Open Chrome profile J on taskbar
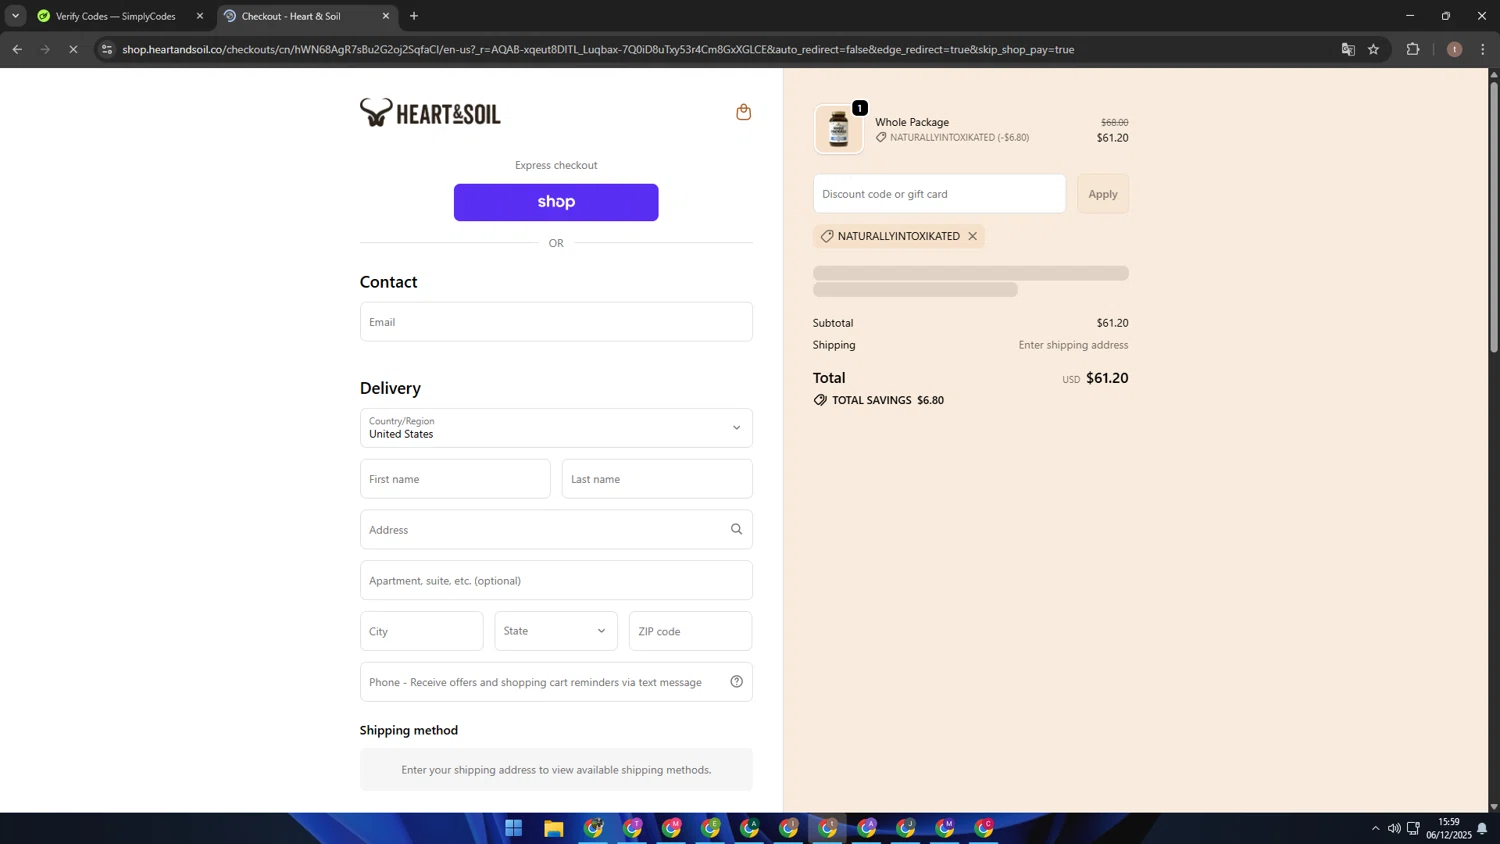Viewport: 1500px width, 844px height. (x=906, y=828)
